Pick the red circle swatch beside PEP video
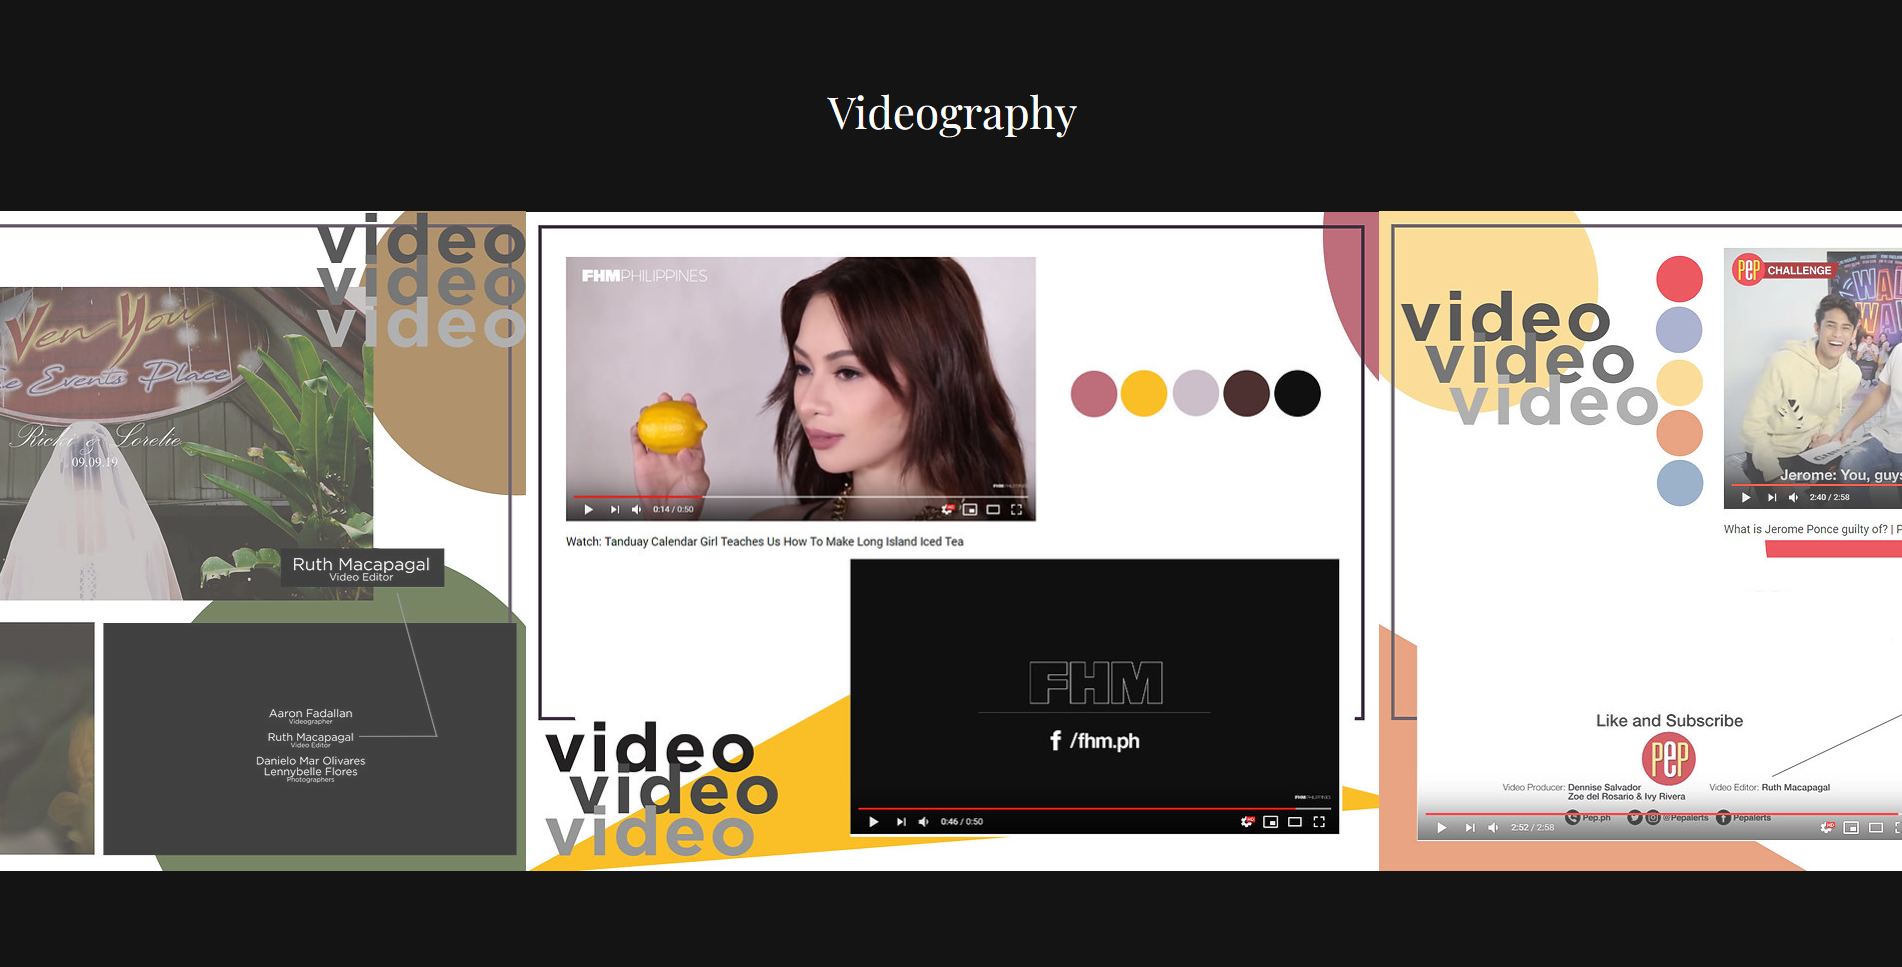The width and height of the screenshot is (1902, 967). click(x=1679, y=279)
